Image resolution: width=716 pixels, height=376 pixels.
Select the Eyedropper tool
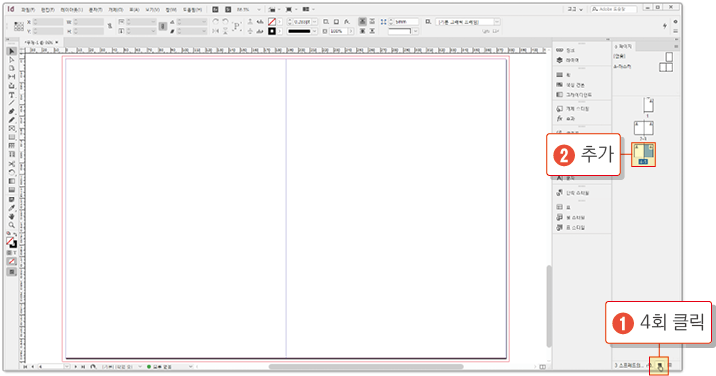pos(12,208)
